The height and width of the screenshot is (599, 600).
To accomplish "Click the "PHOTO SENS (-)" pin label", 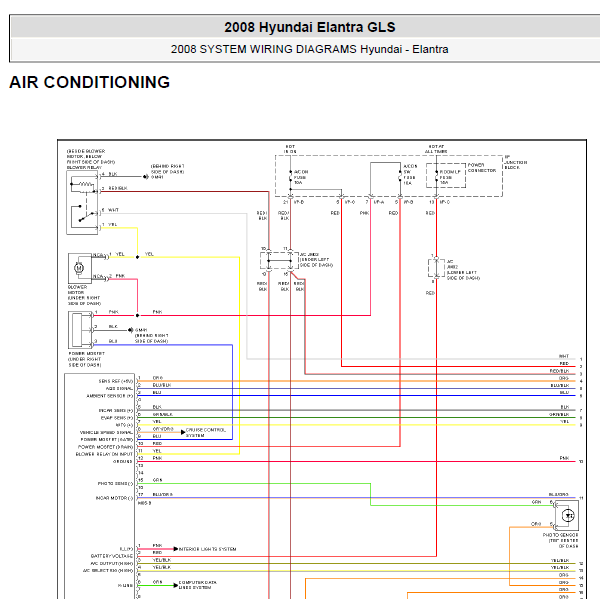I will coord(116,483).
